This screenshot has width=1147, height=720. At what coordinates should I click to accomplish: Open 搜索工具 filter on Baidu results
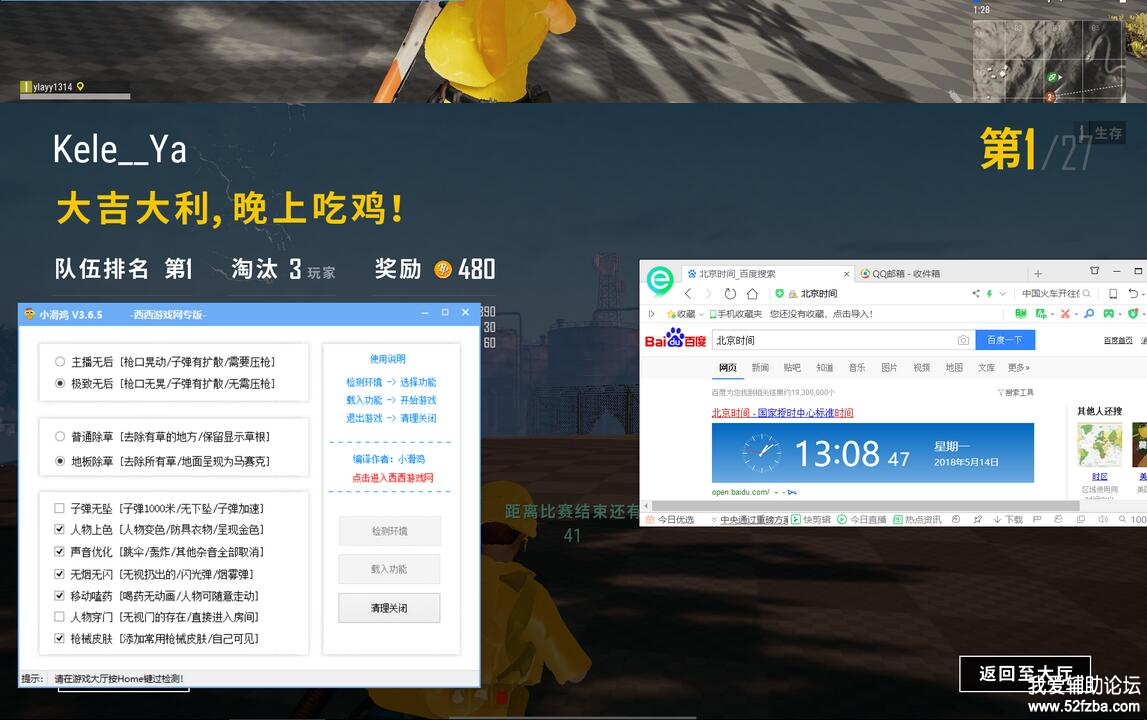click(1015, 393)
